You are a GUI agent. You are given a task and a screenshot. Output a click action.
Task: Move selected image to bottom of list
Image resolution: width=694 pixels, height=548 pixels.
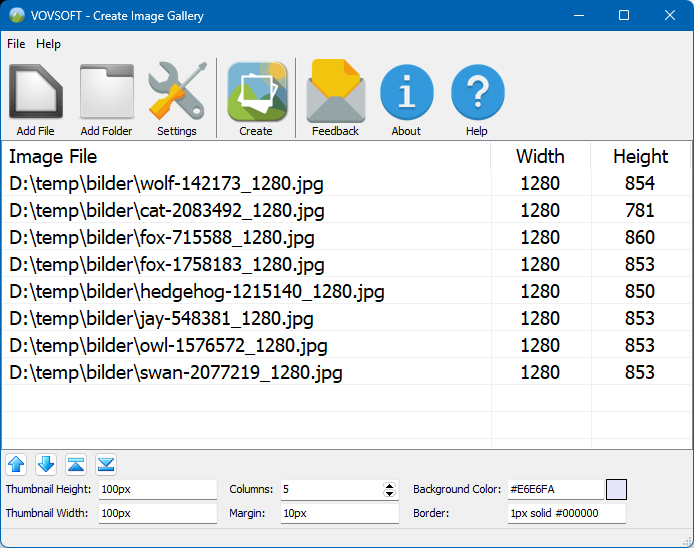point(106,464)
